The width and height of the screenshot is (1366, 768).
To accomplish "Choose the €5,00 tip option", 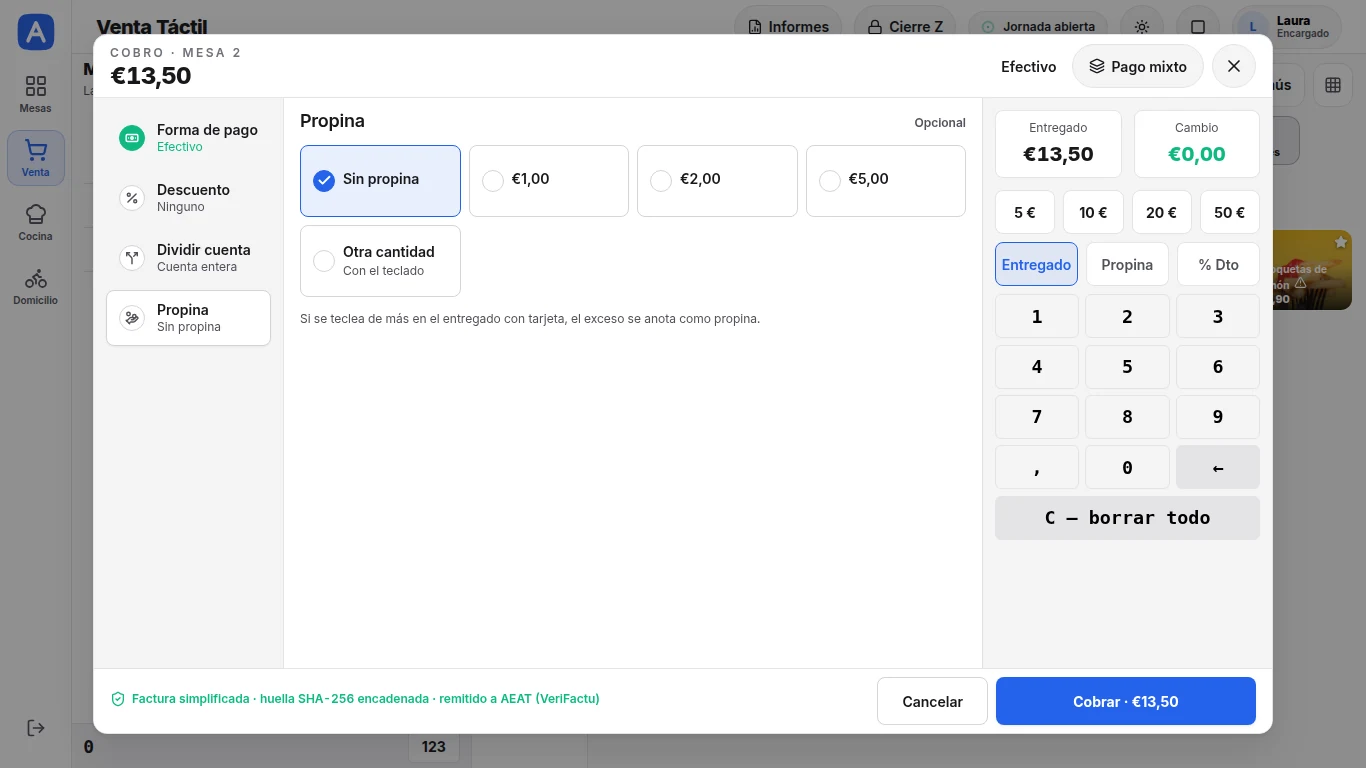I will click(886, 181).
